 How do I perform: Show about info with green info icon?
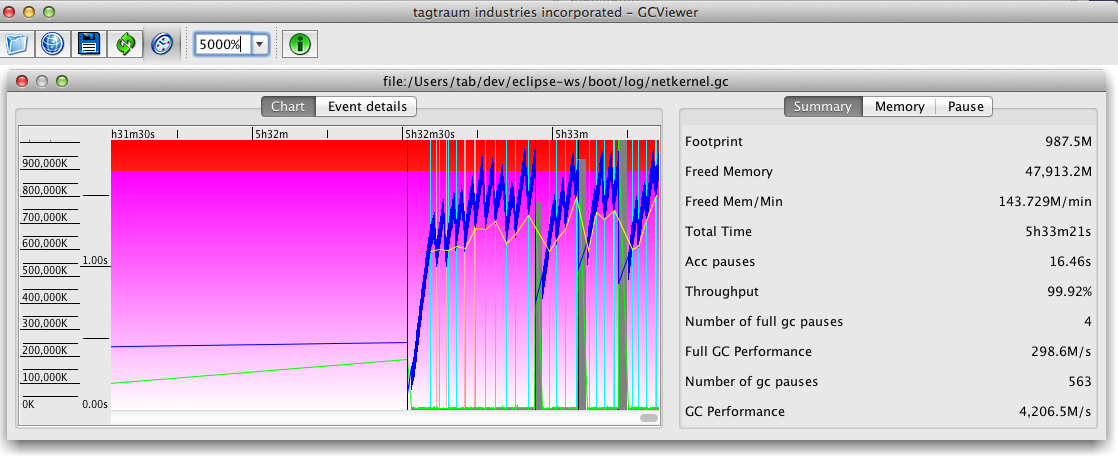tap(299, 44)
